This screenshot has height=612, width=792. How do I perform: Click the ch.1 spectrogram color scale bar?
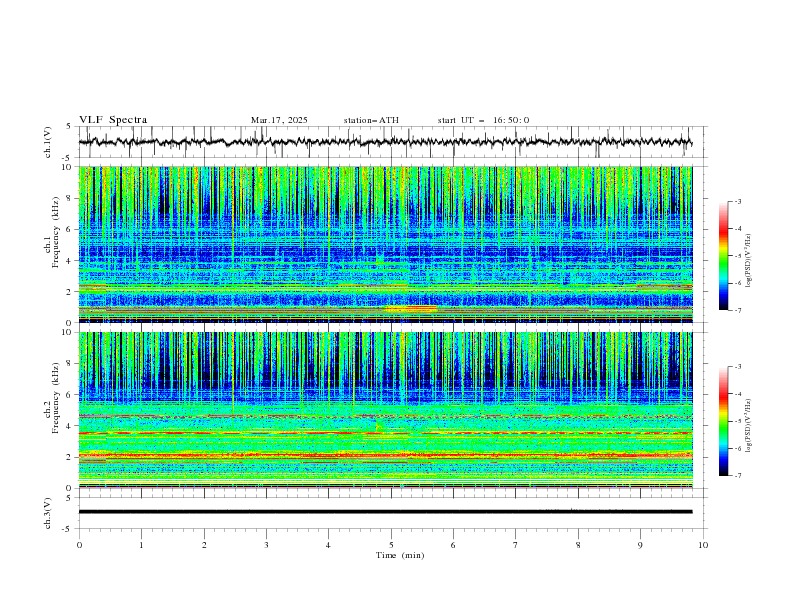click(723, 256)
